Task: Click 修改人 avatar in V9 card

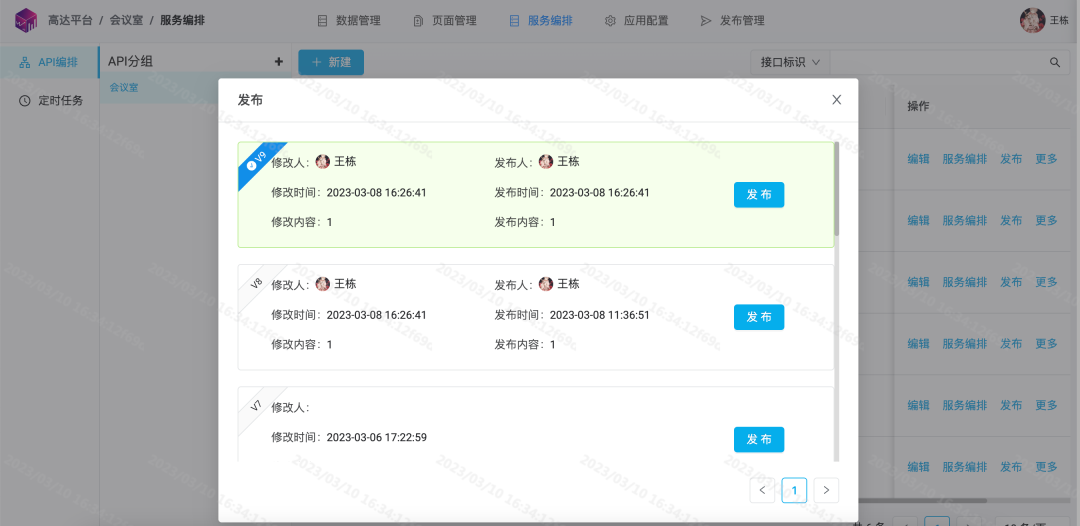Action: coord(322,161)
